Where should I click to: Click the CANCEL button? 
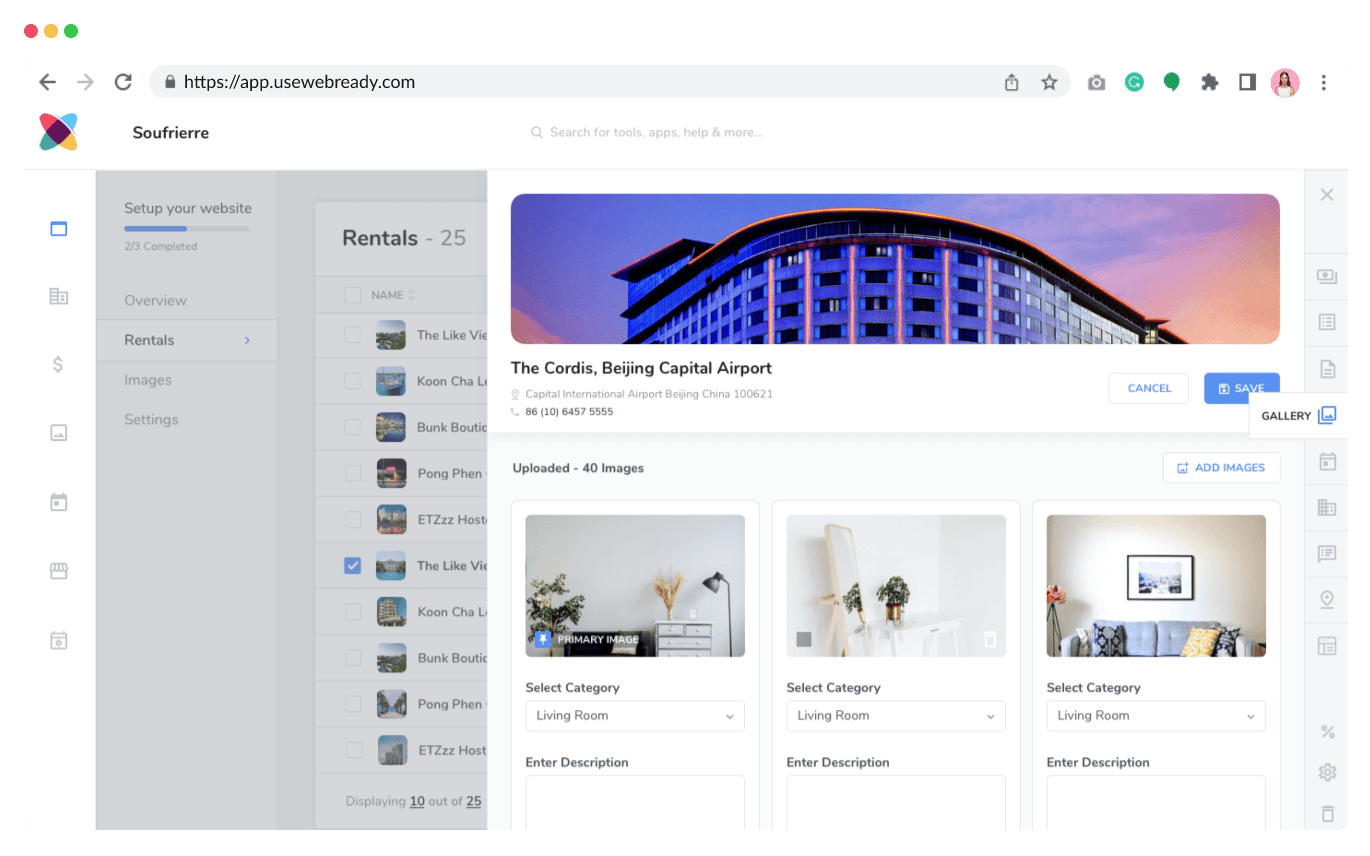click(1149, 388)
